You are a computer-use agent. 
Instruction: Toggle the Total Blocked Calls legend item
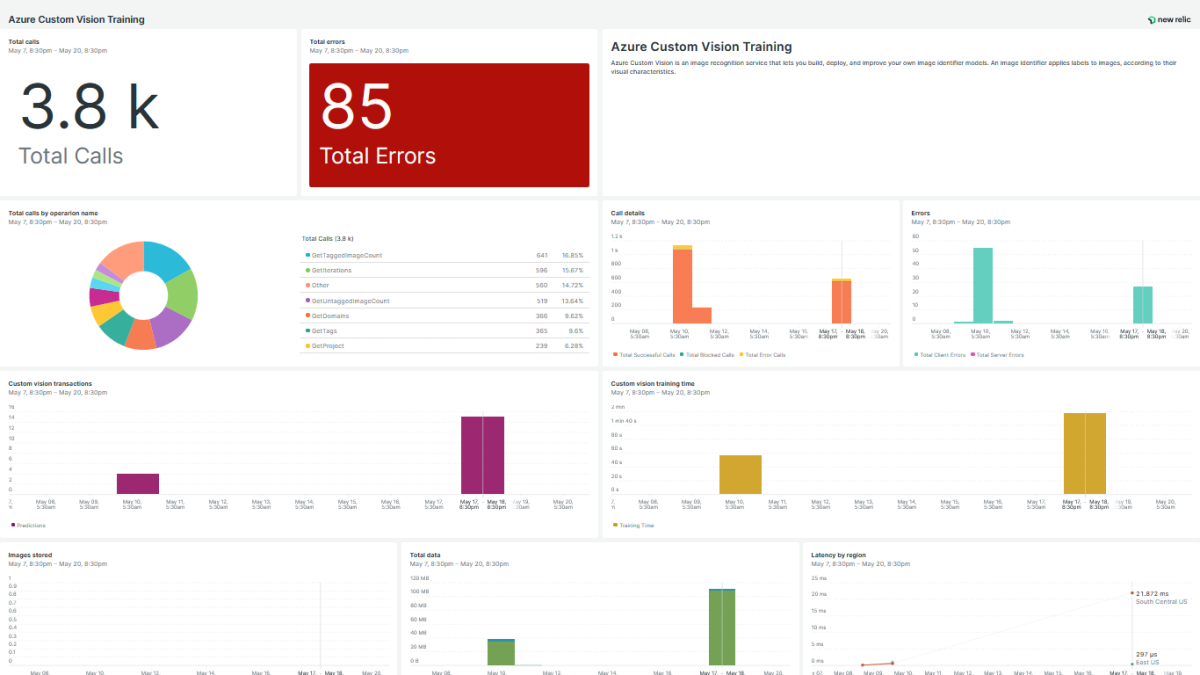pyautogui.click(x=710, y=355)
